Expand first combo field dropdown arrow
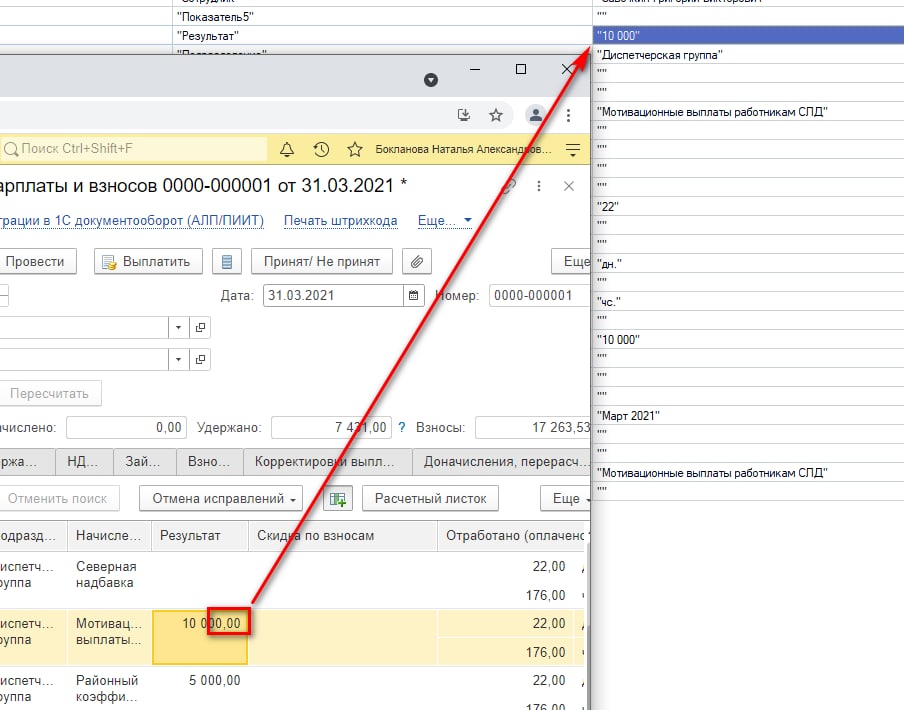Image resolution: width=904 pixels, height=710 pixels. pos(178,327)
